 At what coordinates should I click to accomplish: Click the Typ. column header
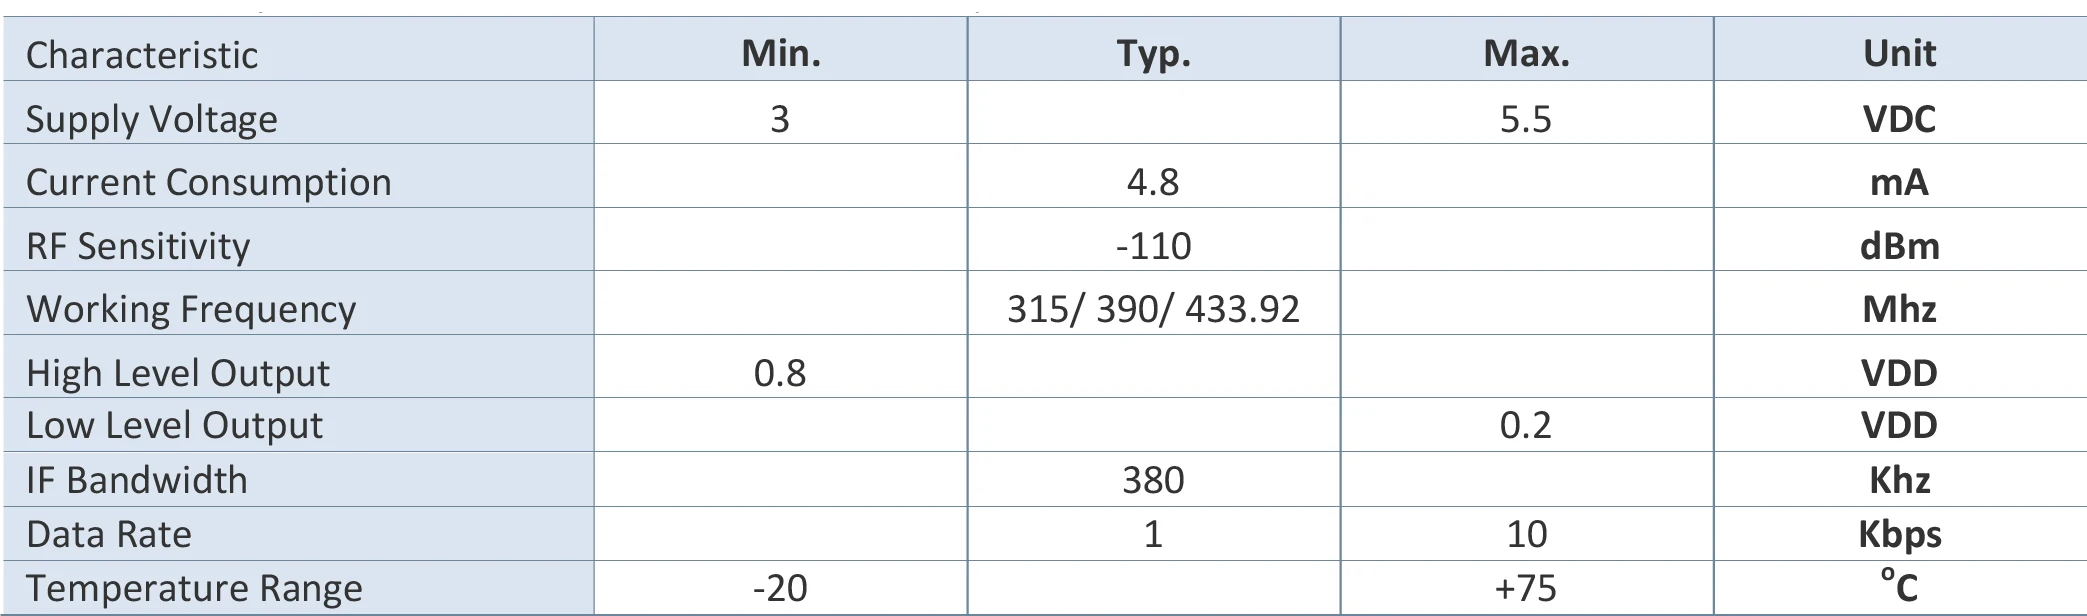coord(1153,53)
